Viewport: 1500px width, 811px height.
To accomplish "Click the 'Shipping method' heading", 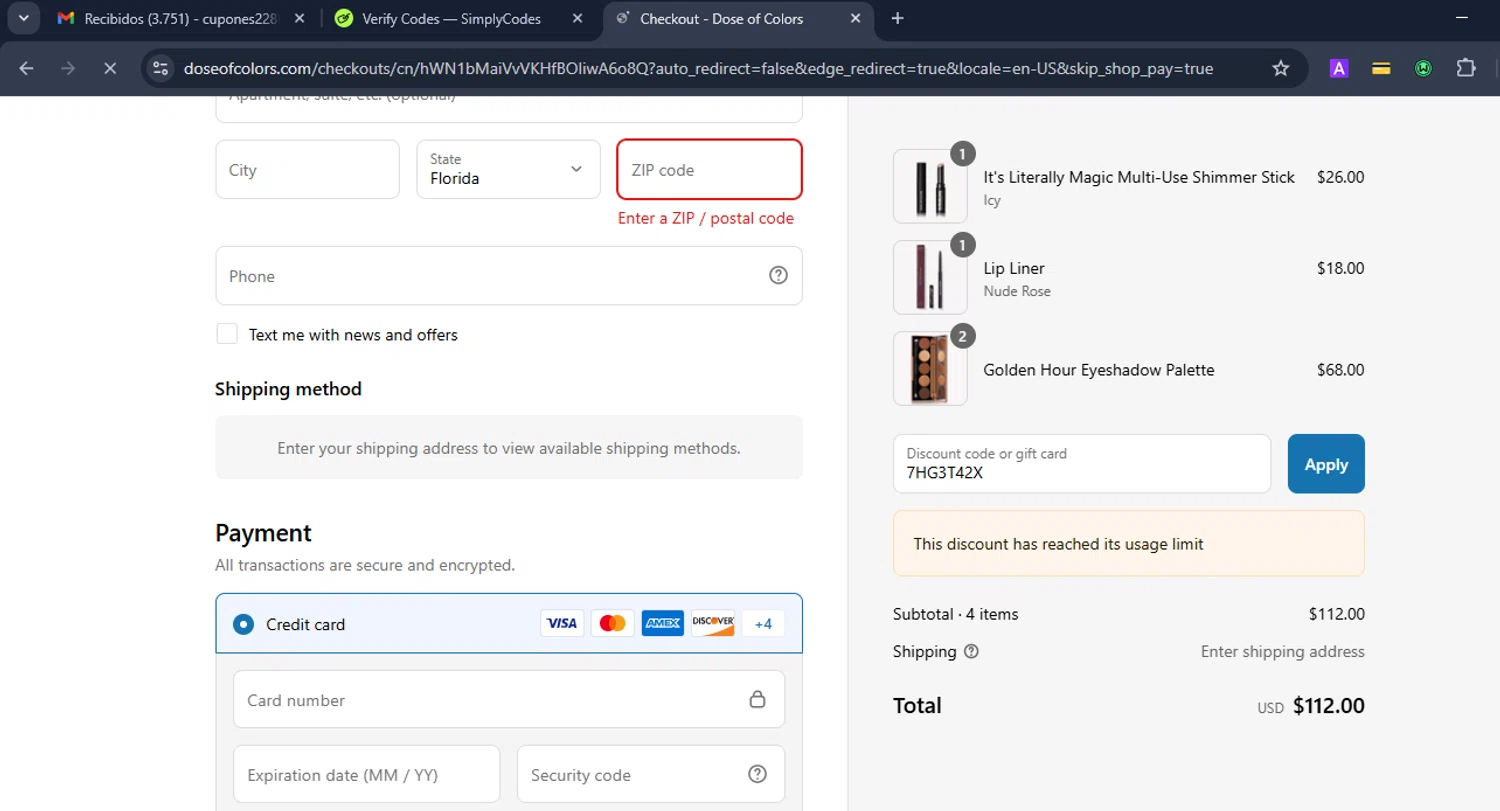I will [288, 389].
